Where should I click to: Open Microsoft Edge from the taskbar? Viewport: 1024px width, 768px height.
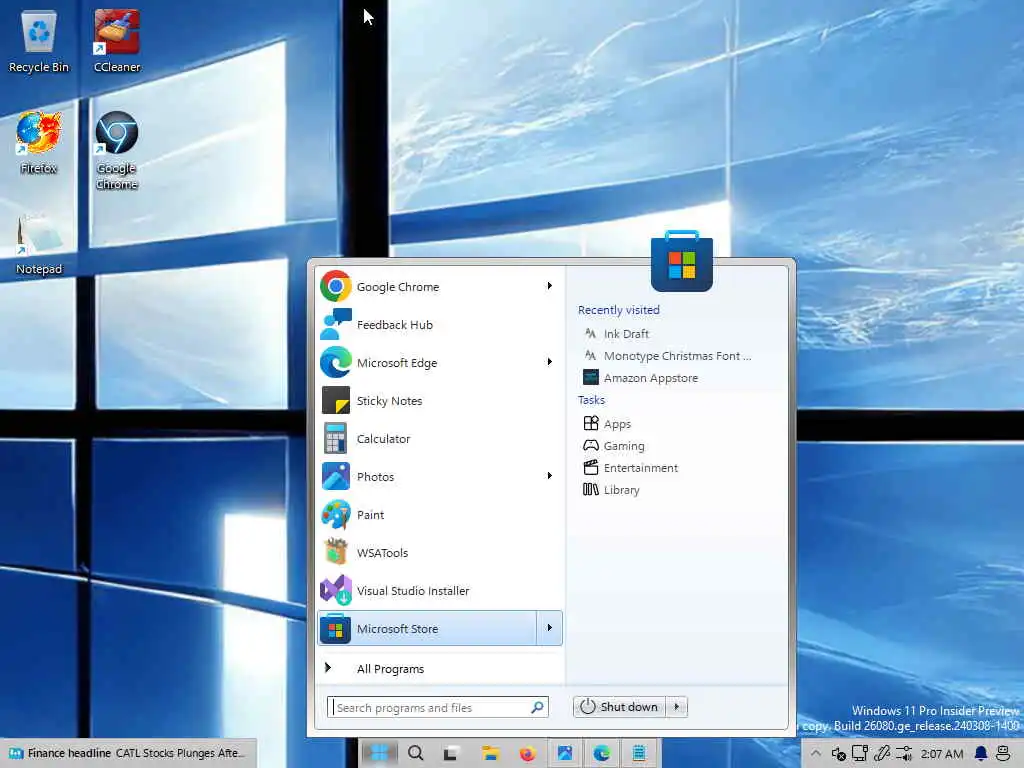[x=601, y=753]
